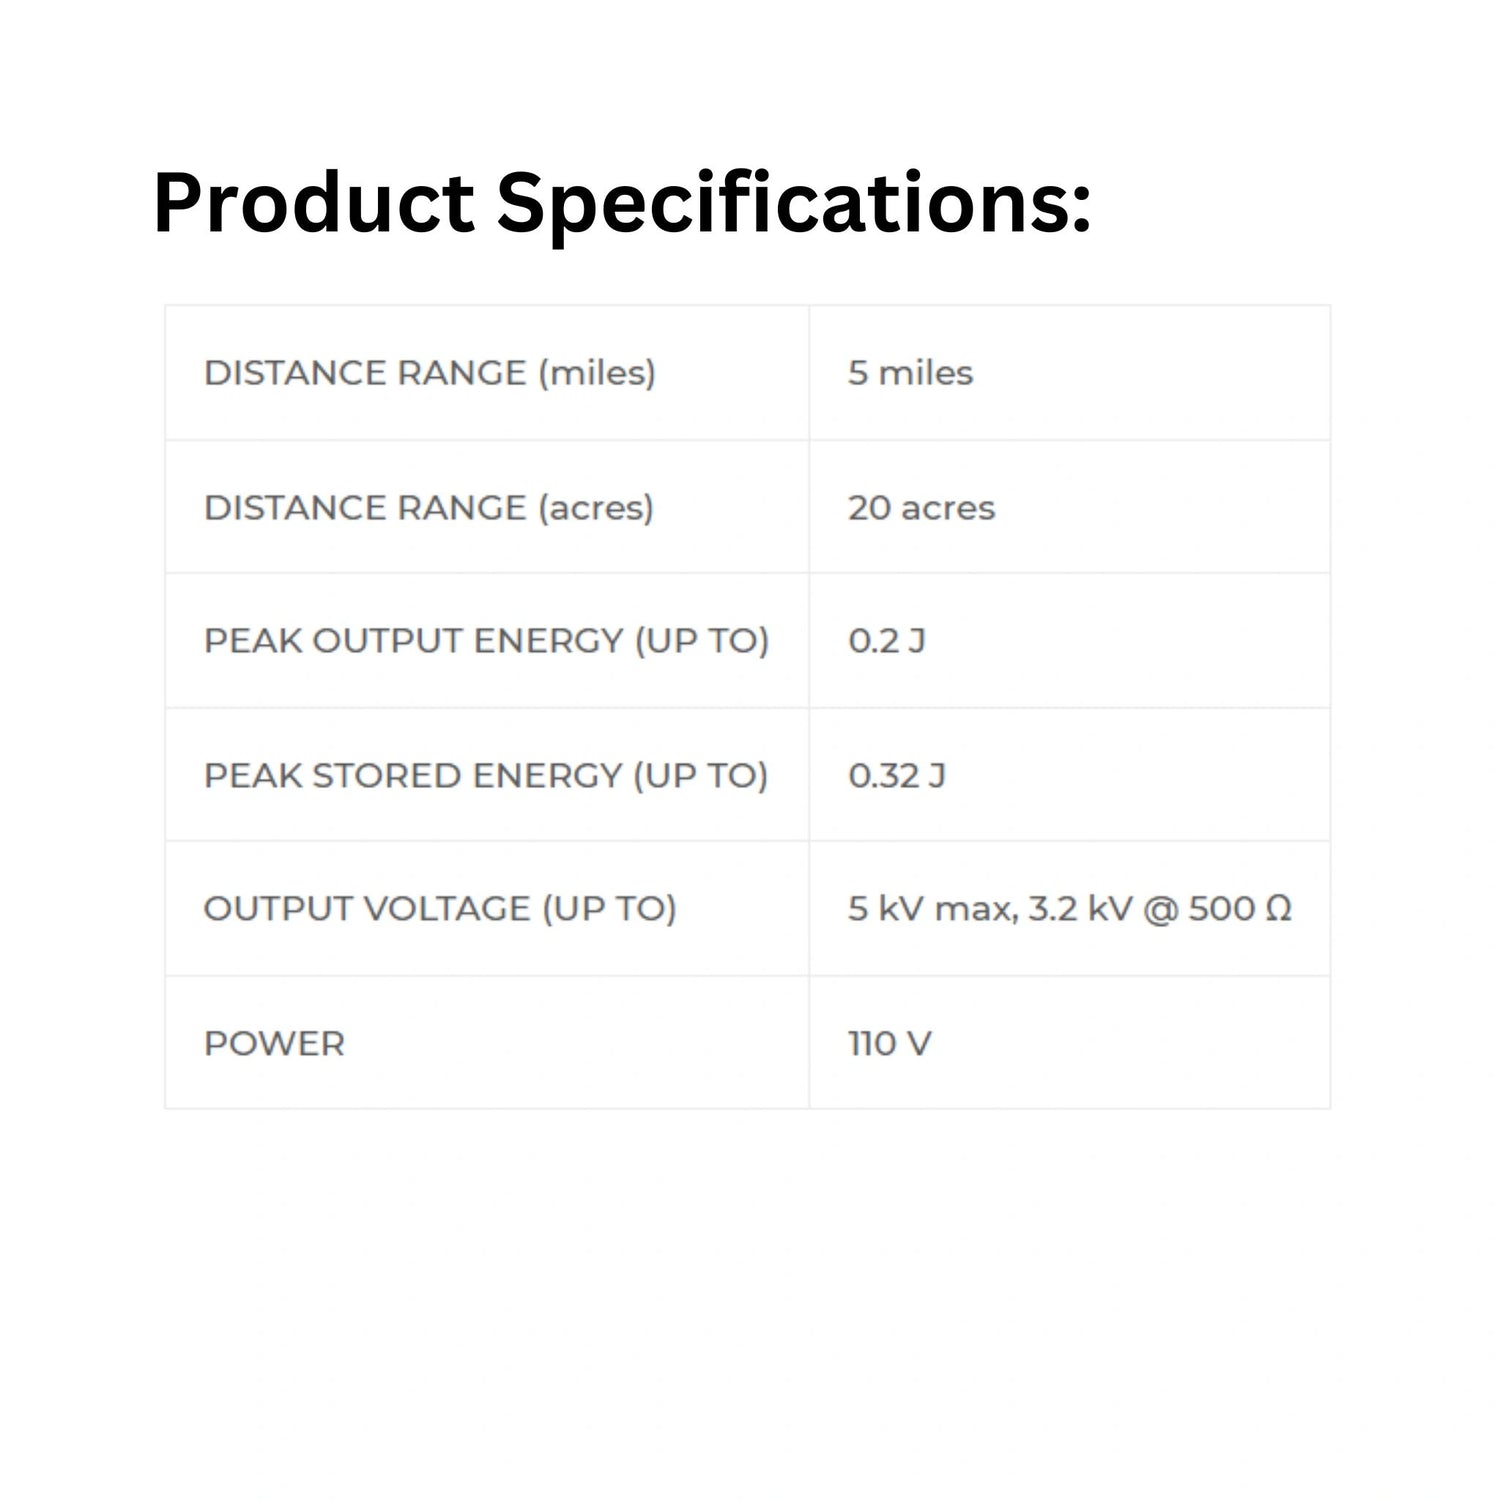Click the word "Product" in the heading
The image size is (1500, 1500).
pos(313,204)
